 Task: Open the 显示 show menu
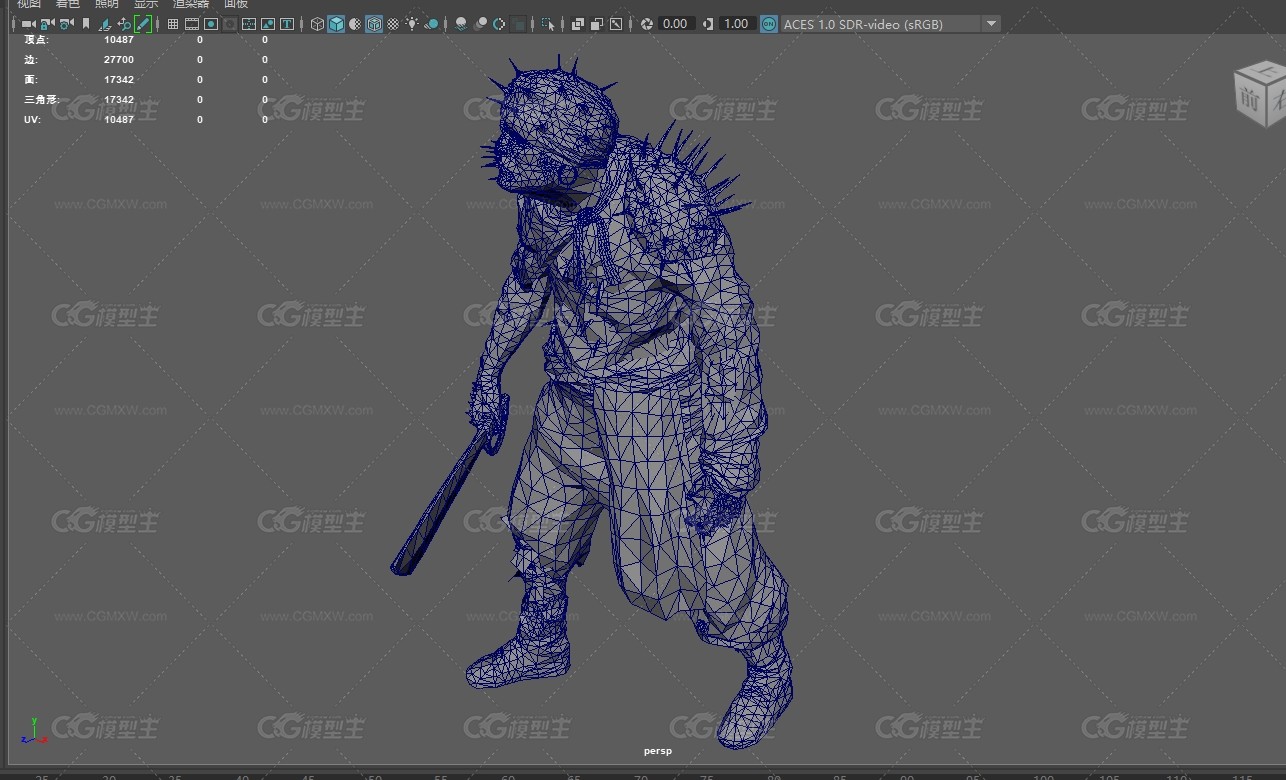(146, 4)
